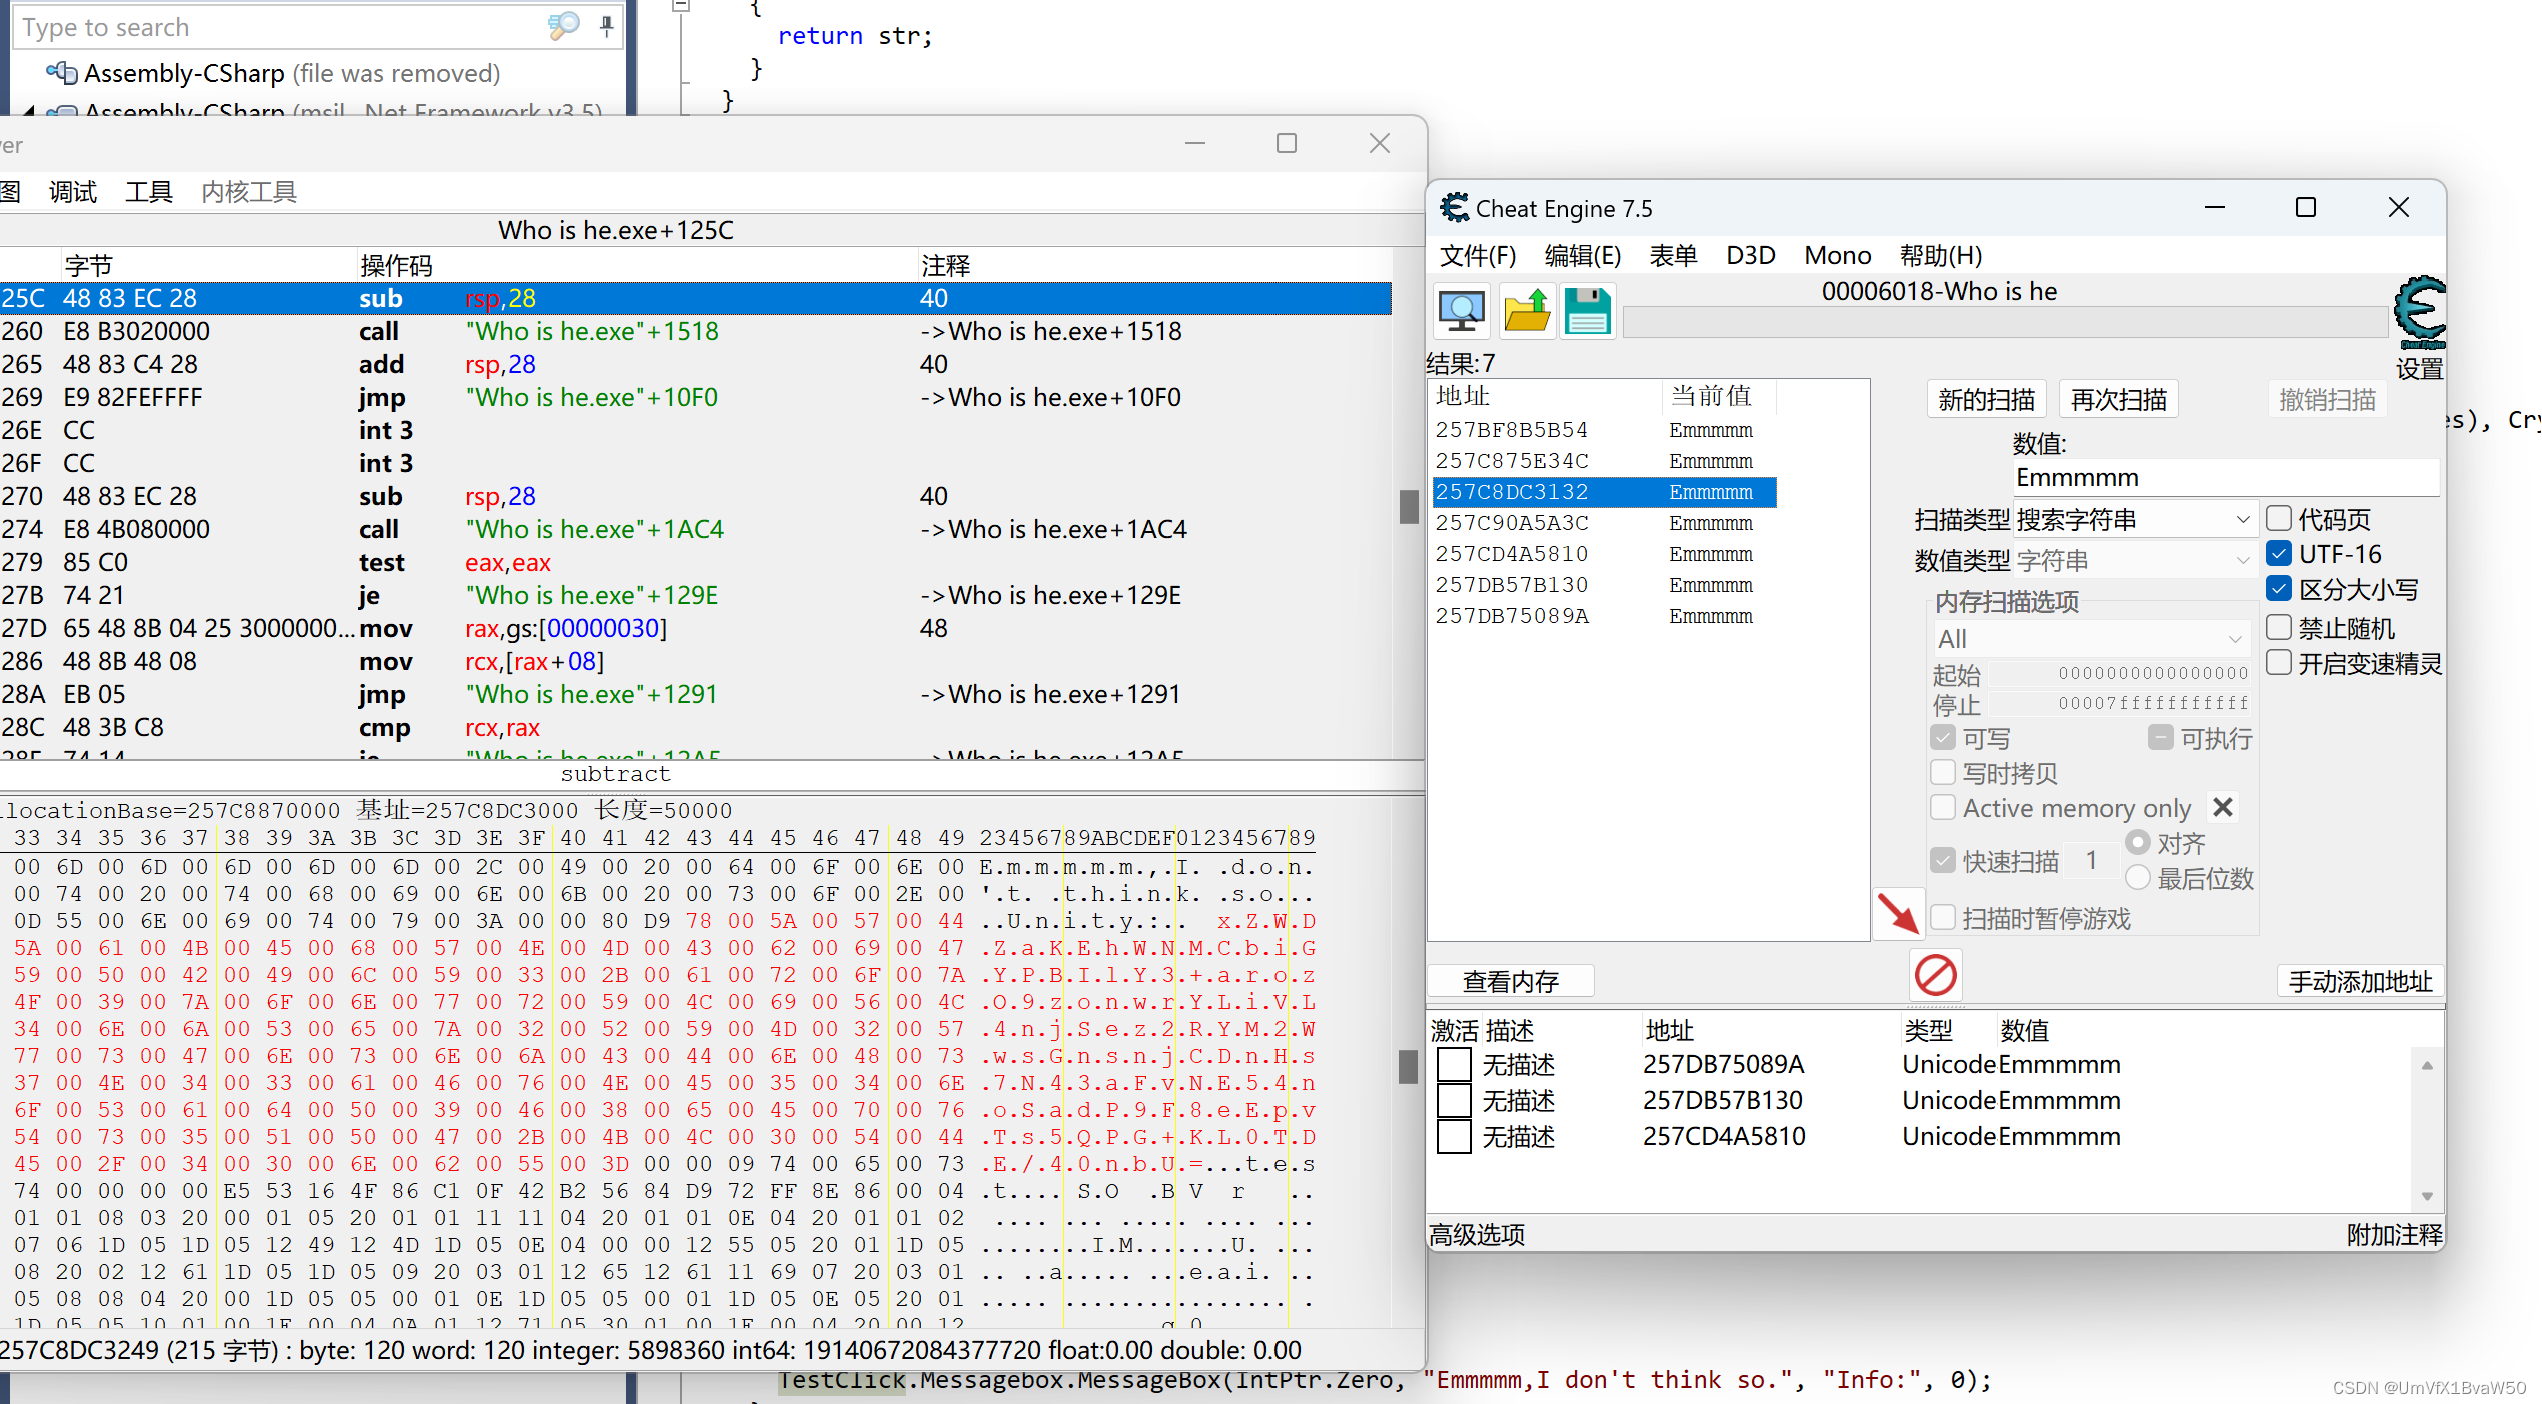
Task: Click the open folder icon in Cheat Engine
Action: [x=1525, y=311]
